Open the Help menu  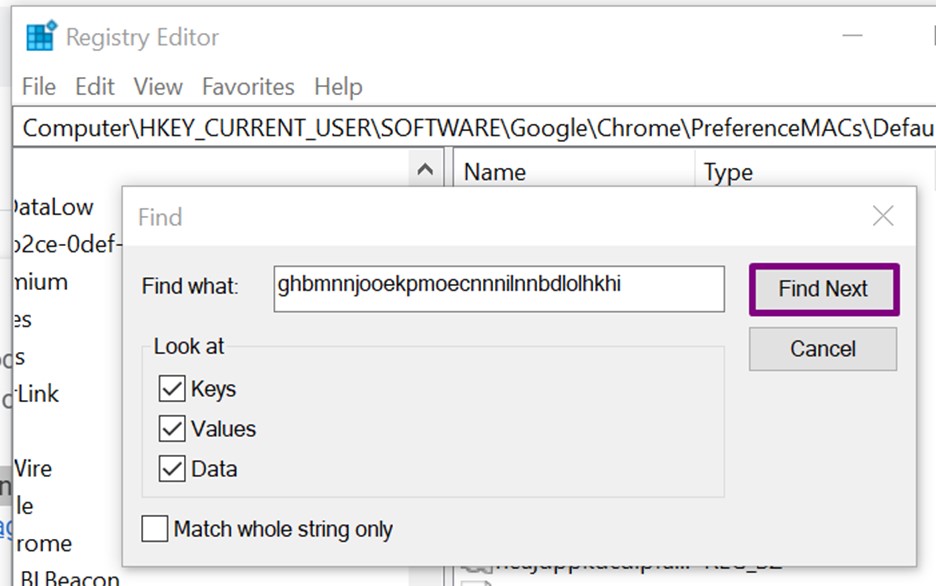338,87
